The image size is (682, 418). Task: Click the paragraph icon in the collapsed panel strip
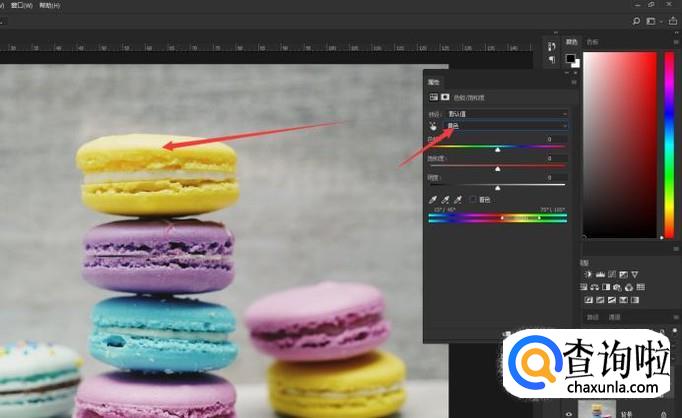click(x=551, y=60)
